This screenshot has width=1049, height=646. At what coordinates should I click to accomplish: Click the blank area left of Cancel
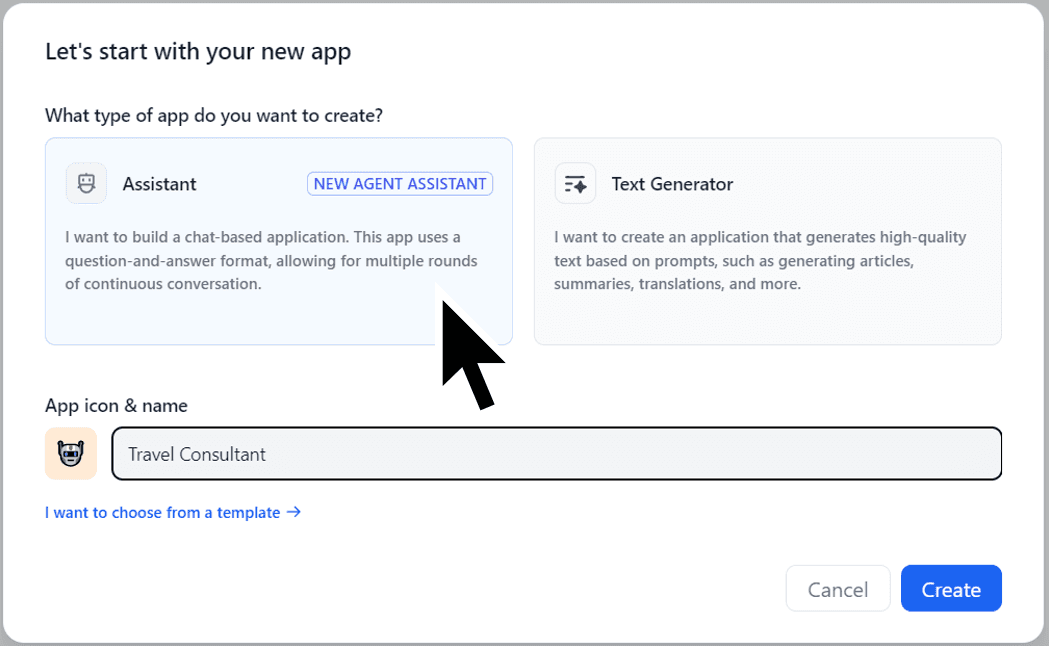click(x=500, y=589)
